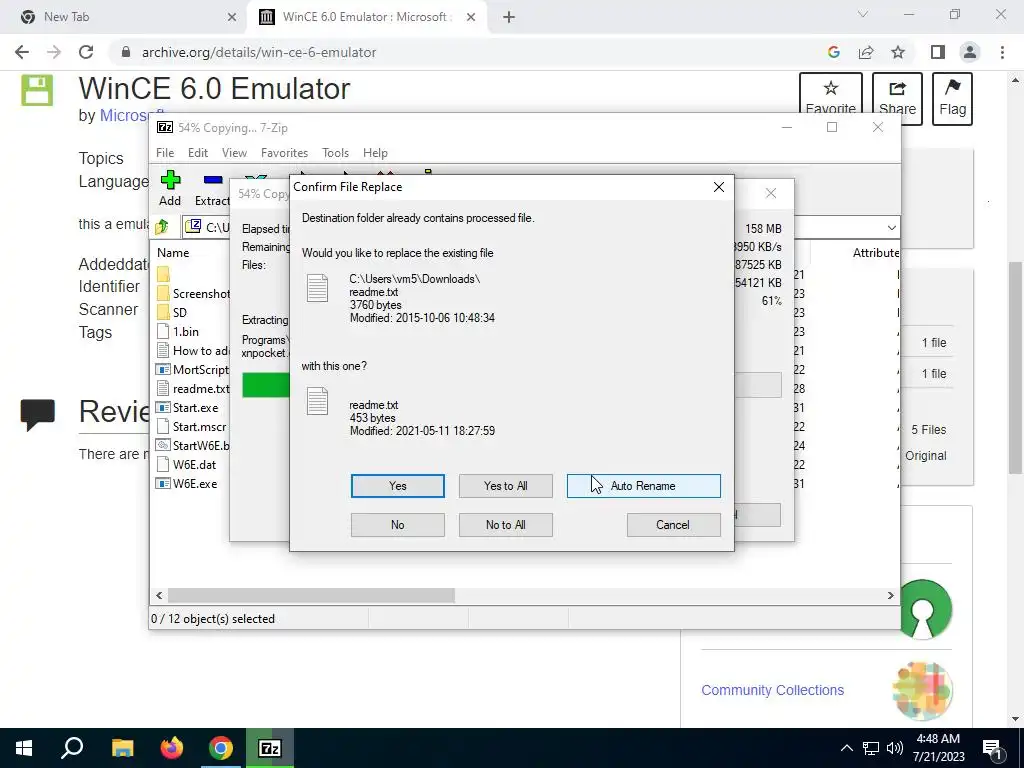This screenshot has height=768, width=1024.
Task: Choose No to All button
Action: 505,525
